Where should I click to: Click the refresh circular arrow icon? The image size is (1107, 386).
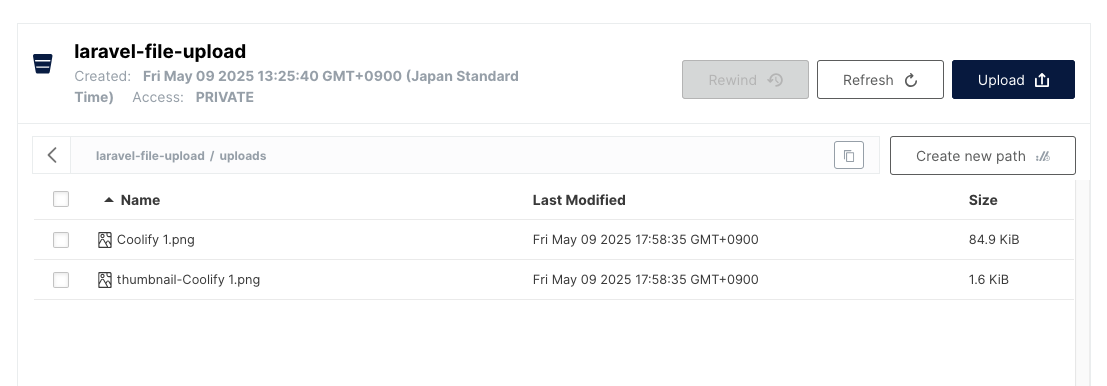[911, 80]
